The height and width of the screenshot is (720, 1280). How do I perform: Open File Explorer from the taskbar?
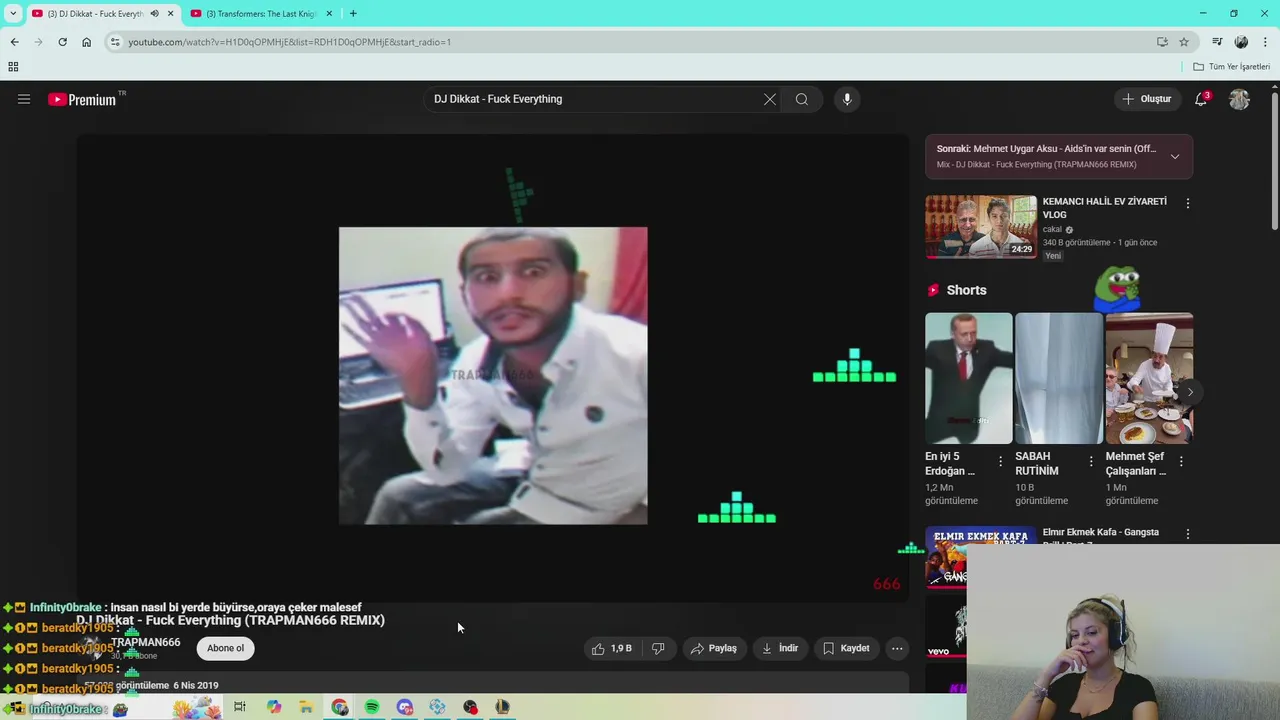306,707
